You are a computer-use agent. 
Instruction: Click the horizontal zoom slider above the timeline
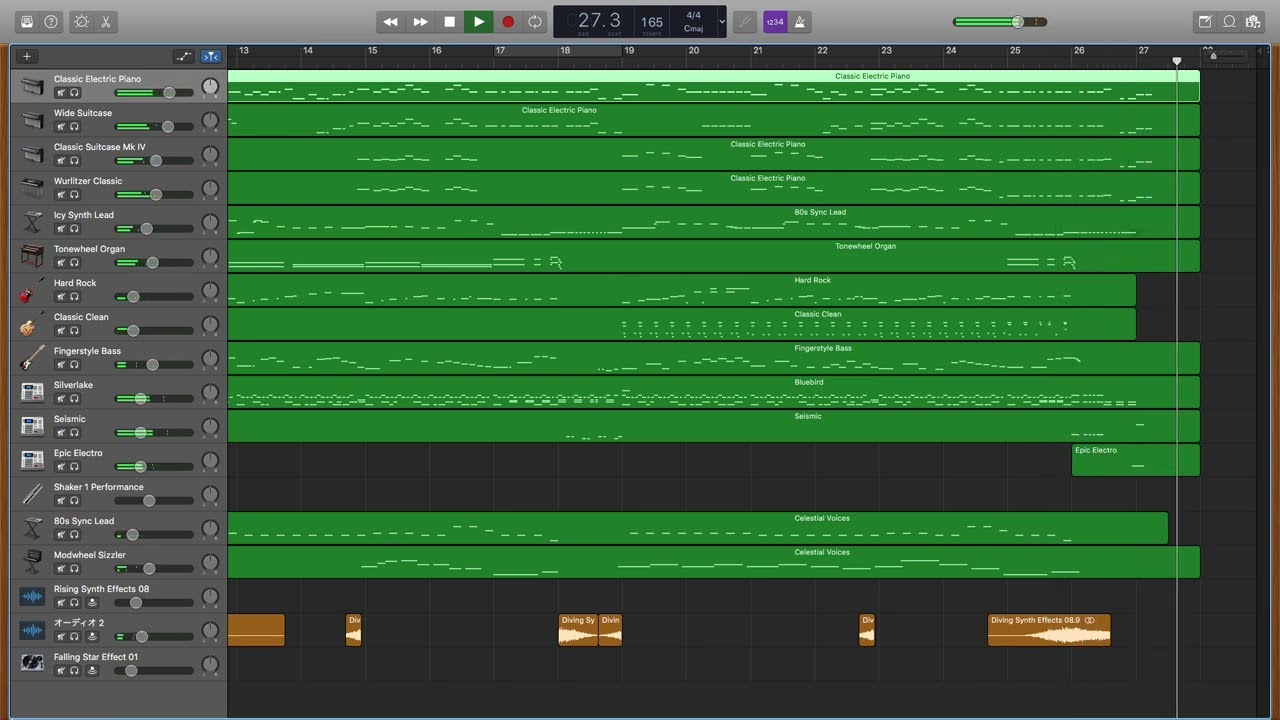point(1228,56)
